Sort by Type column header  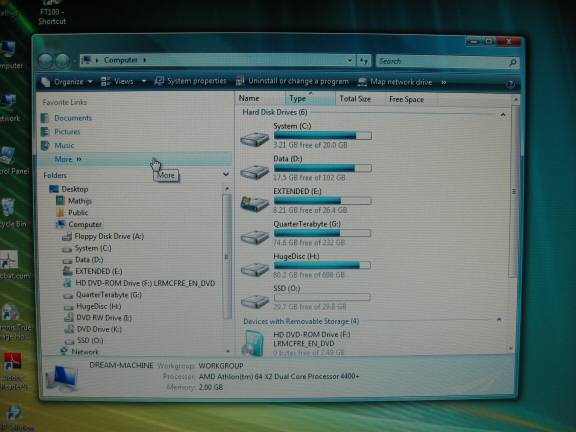pos(310,98)
